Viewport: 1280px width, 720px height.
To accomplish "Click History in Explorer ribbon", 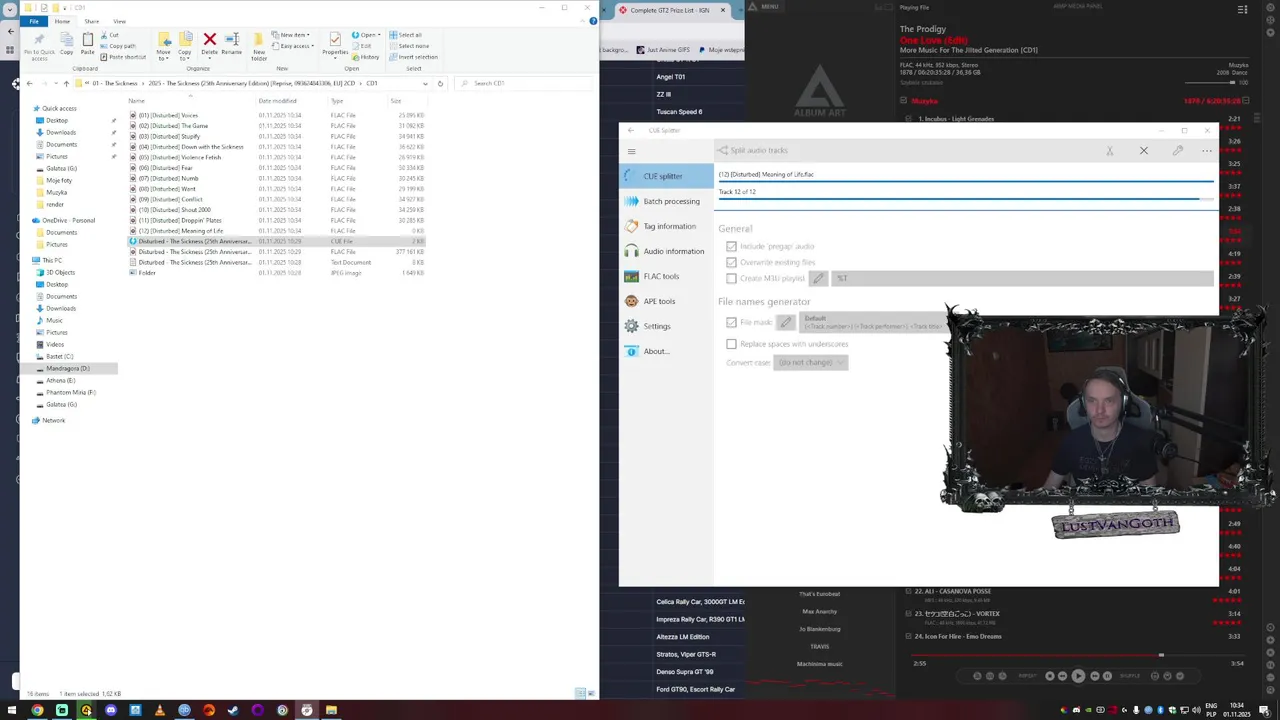I will tap(365, 57).
